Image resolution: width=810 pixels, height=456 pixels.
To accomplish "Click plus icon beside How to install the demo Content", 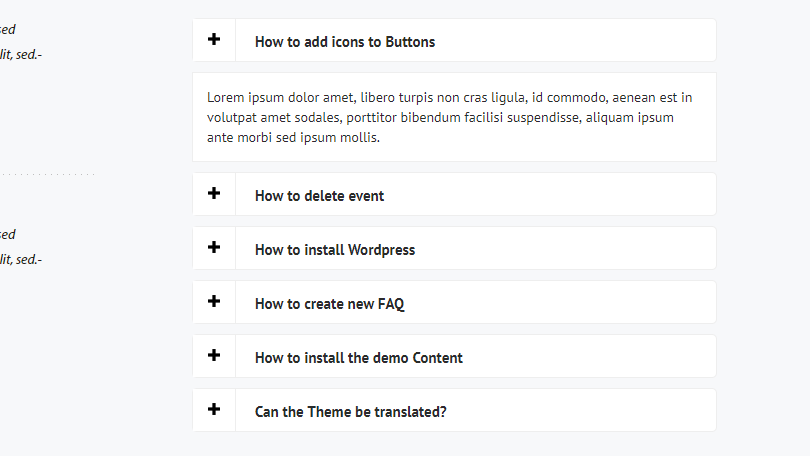I will (214, 356).
